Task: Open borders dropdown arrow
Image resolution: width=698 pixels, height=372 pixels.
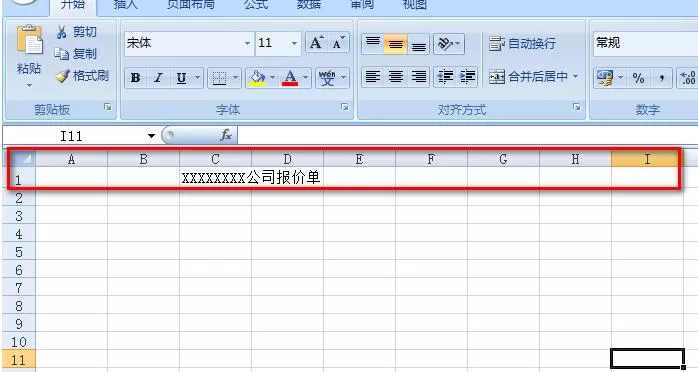Action: [235, 78]
